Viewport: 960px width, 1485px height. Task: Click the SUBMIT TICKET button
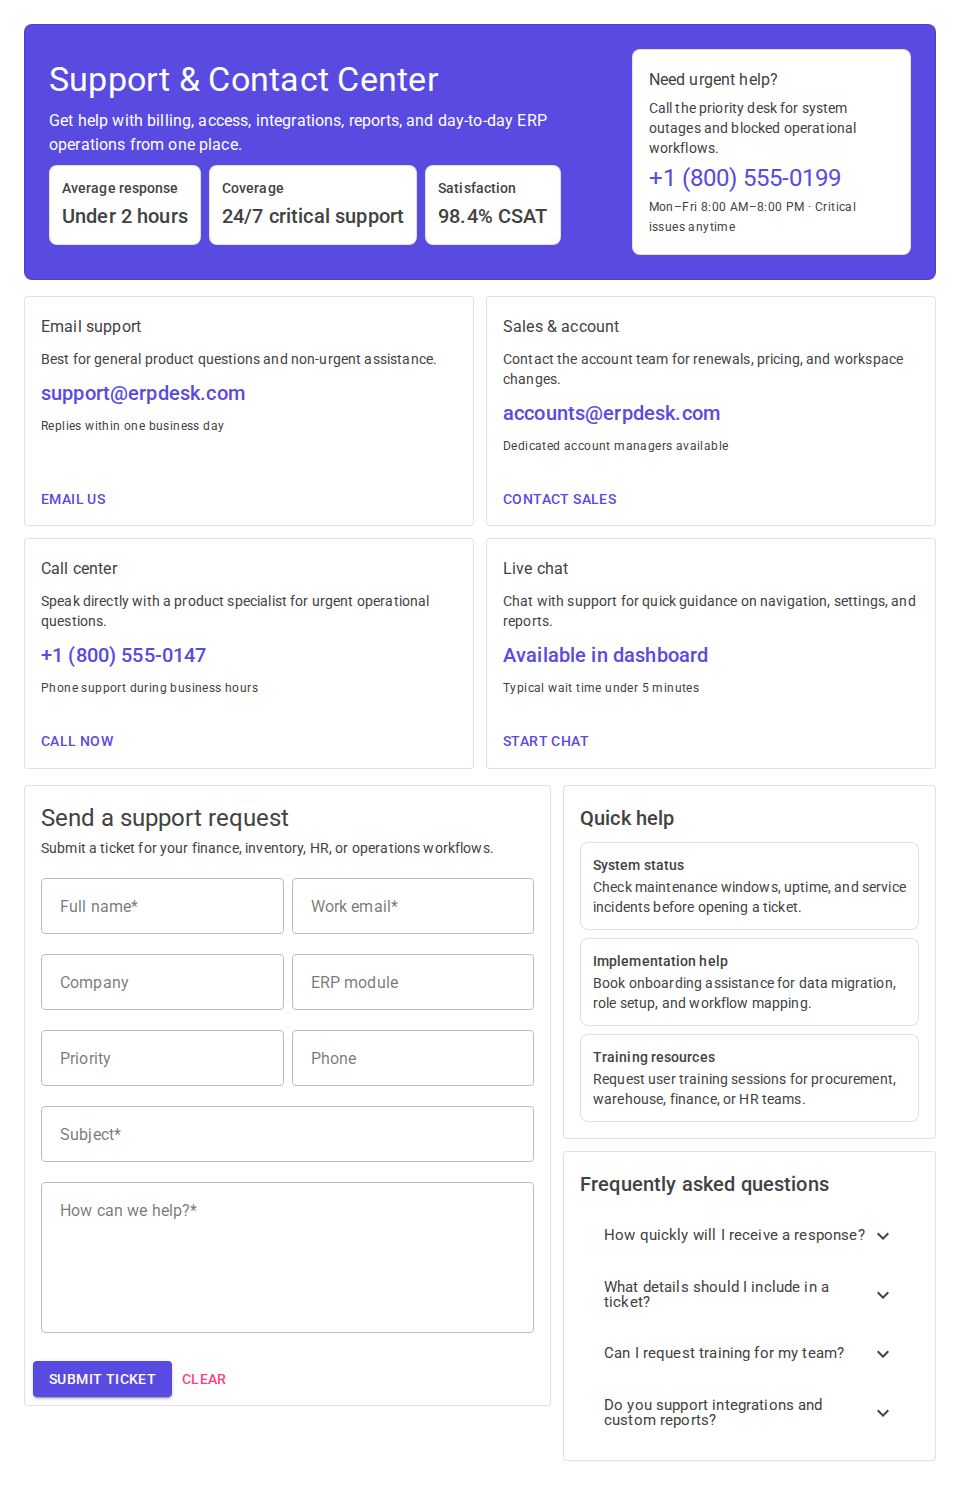(x=101, y=1379)
